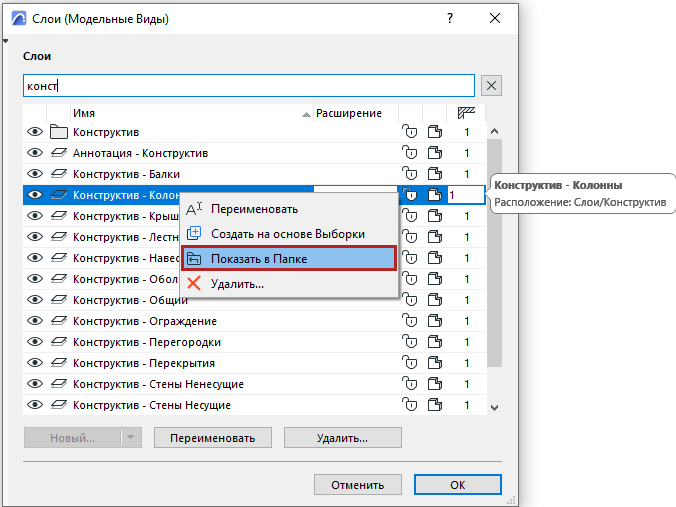Clear the layer search field with X button

491,86
